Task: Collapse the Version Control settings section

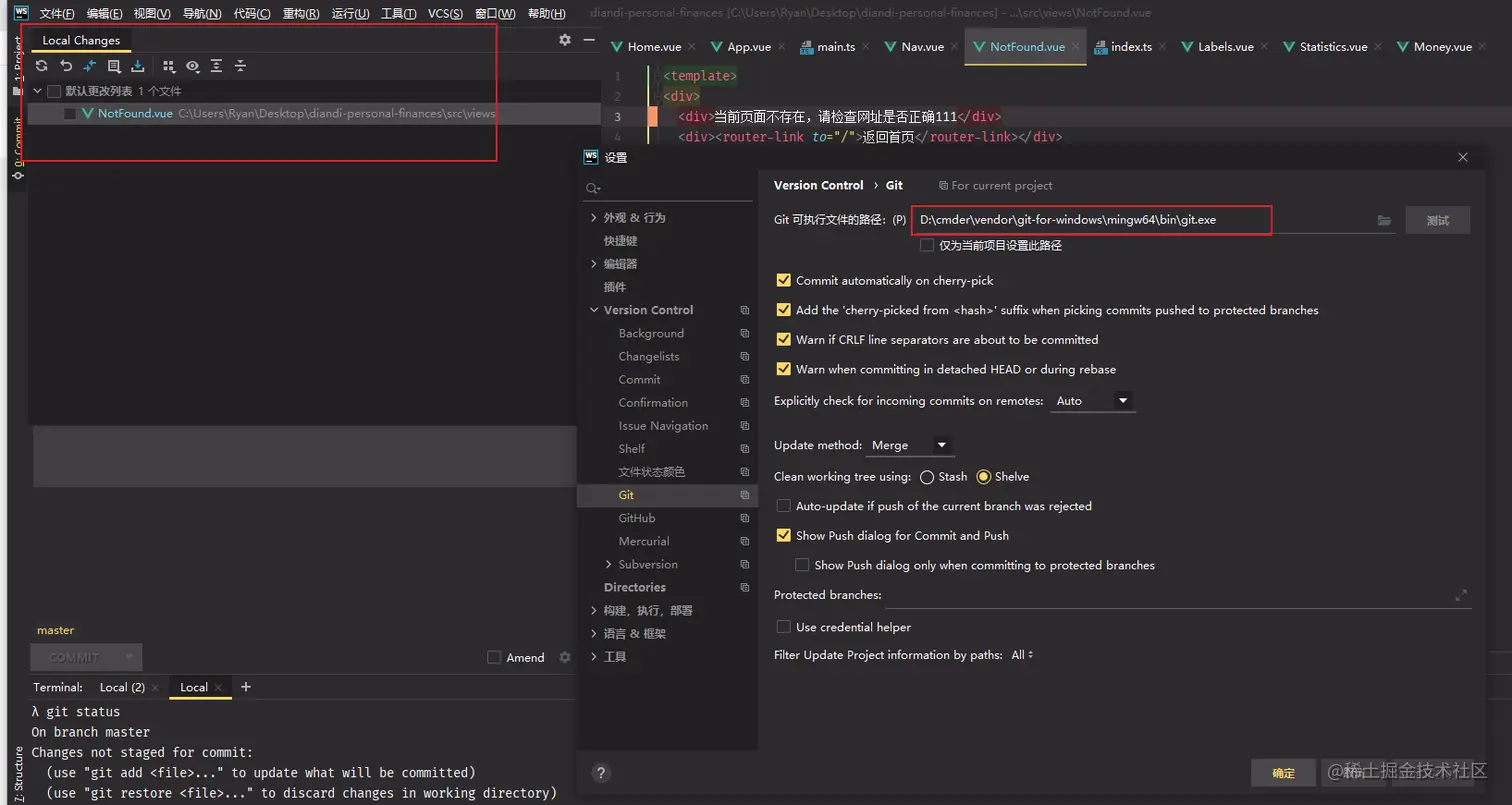Action: [595, 310]
